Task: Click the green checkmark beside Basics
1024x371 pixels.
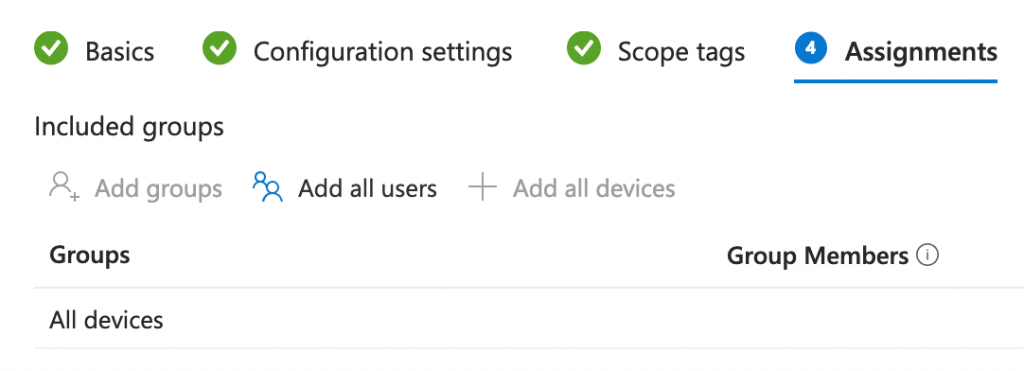Action: (51, 49)
